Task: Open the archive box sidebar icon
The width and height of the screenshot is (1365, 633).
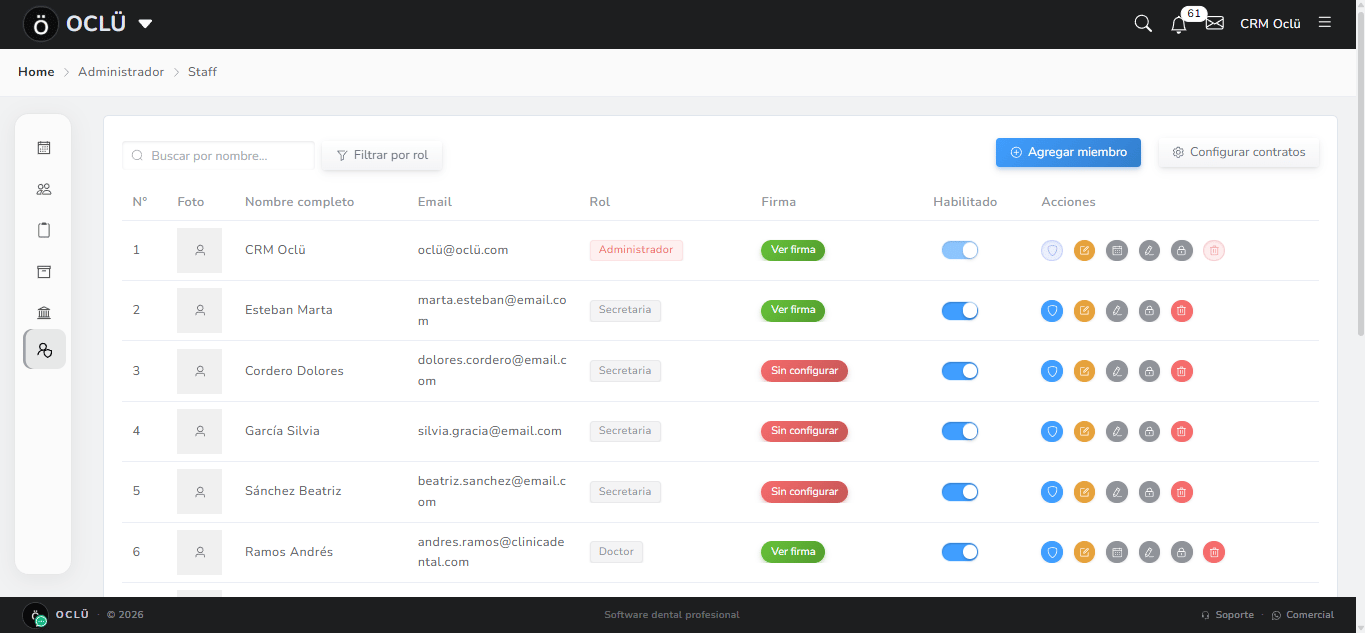Action: click(x=44, y=272)
